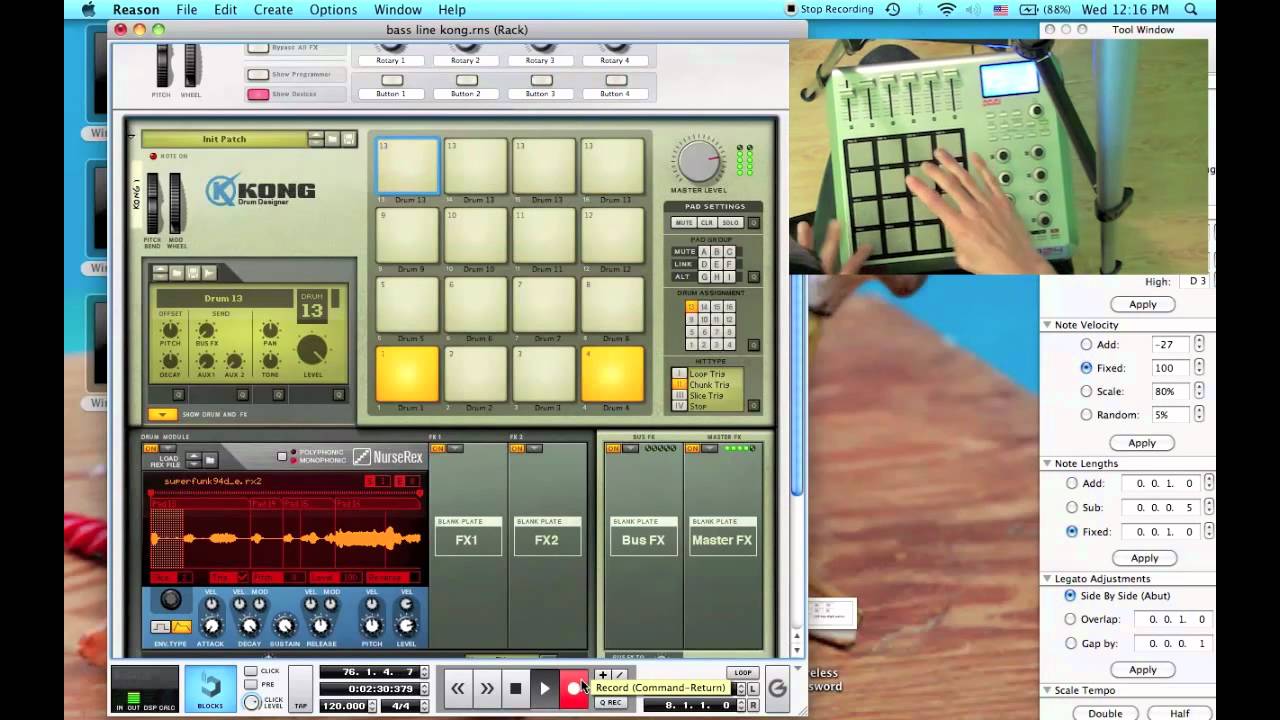Viewport: 1280px width, 720px height.
Task: Collapse the Note Lengths section
Action: tap(1047, 464)
